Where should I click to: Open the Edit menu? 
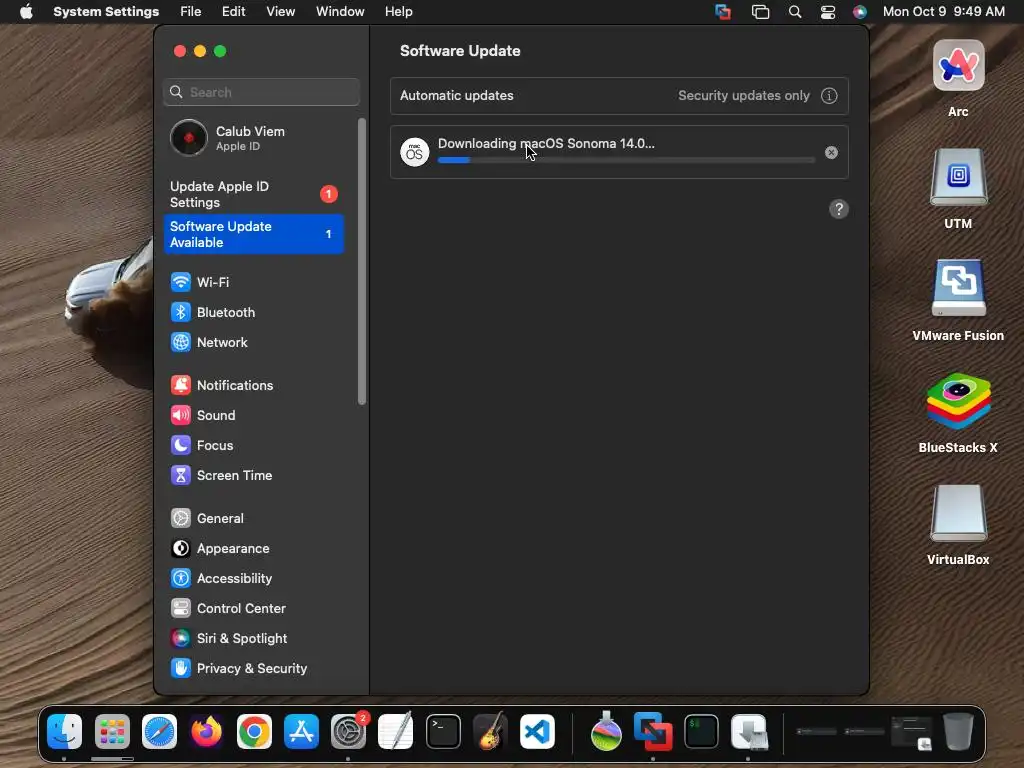[x=234, y=12]
